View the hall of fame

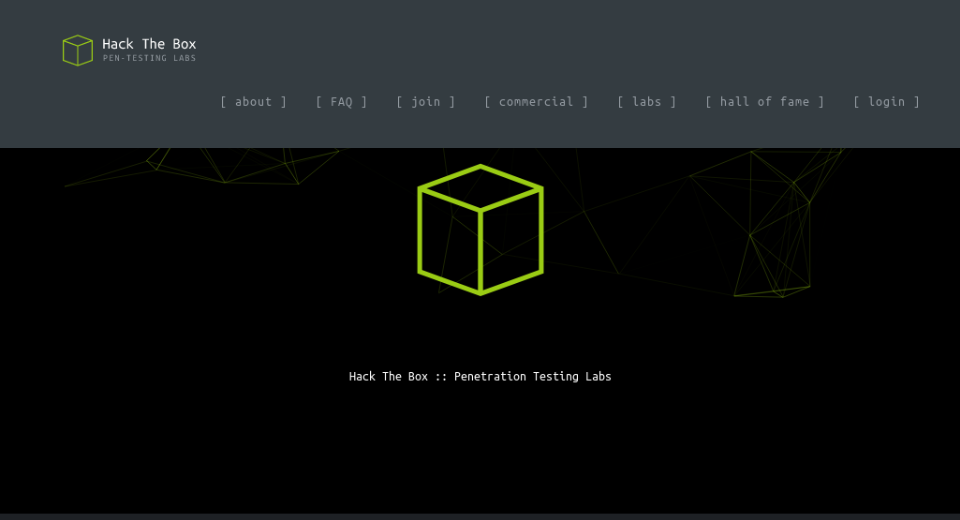[x=764, y=102]
